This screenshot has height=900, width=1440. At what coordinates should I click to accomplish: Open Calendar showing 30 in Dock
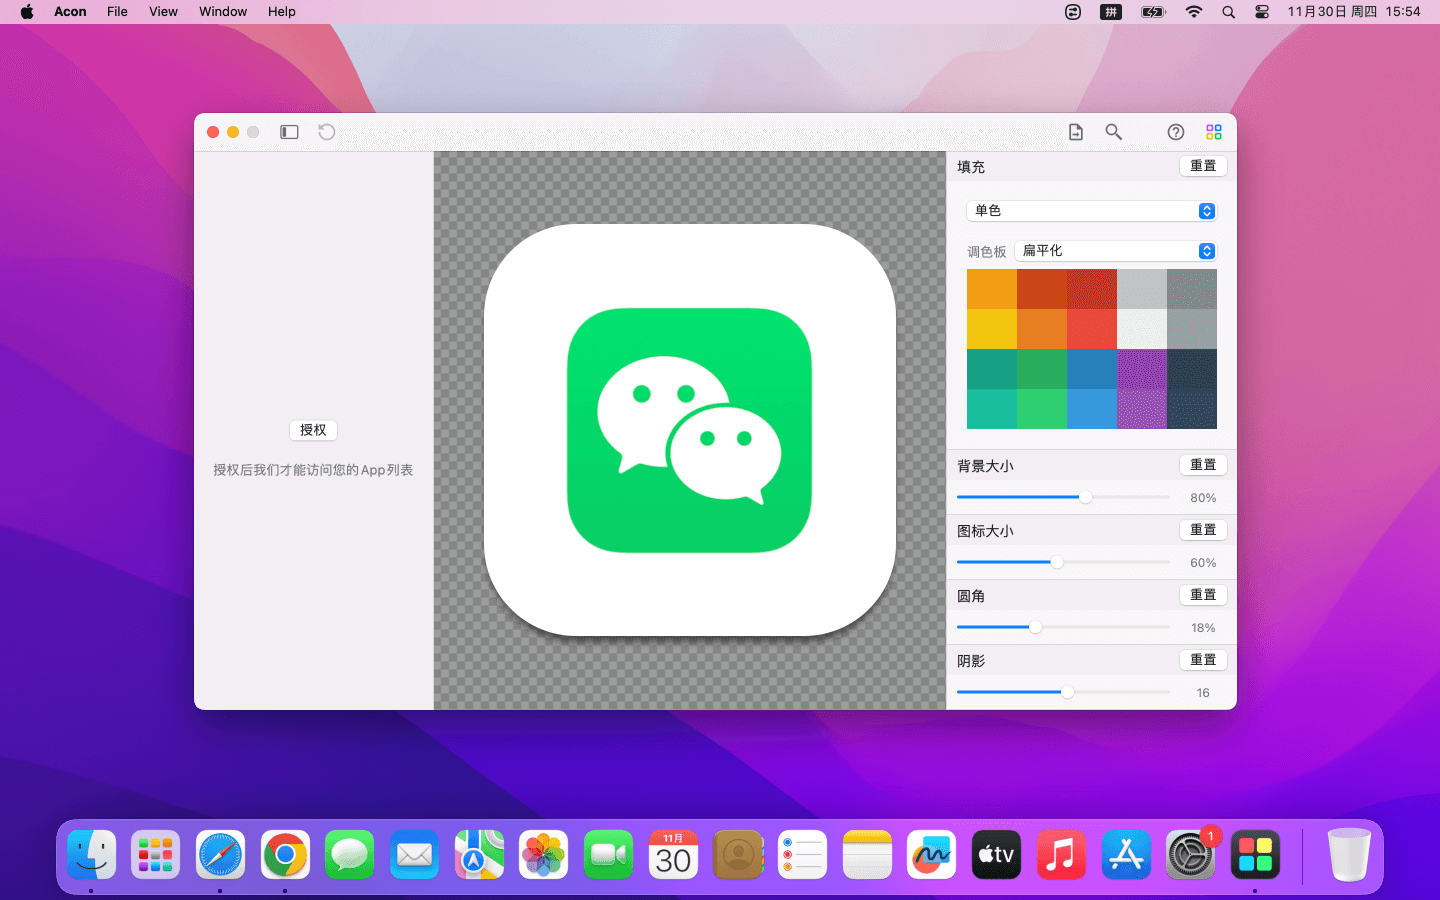point(673,855)
